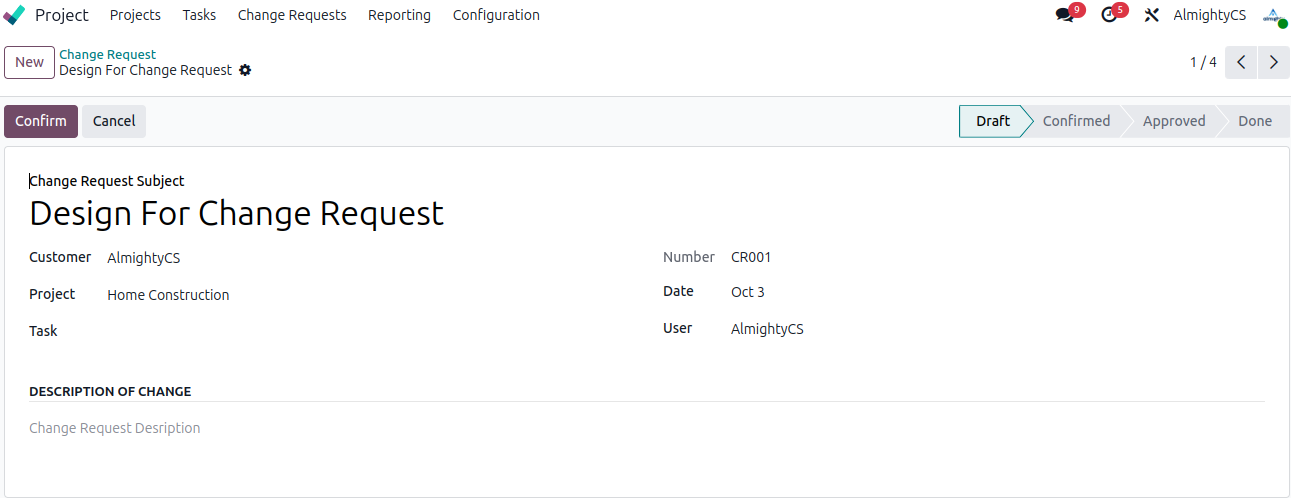Screen dimensions: 1291x498
Task: Go to previous record arrow
Action: point(1241,62)
